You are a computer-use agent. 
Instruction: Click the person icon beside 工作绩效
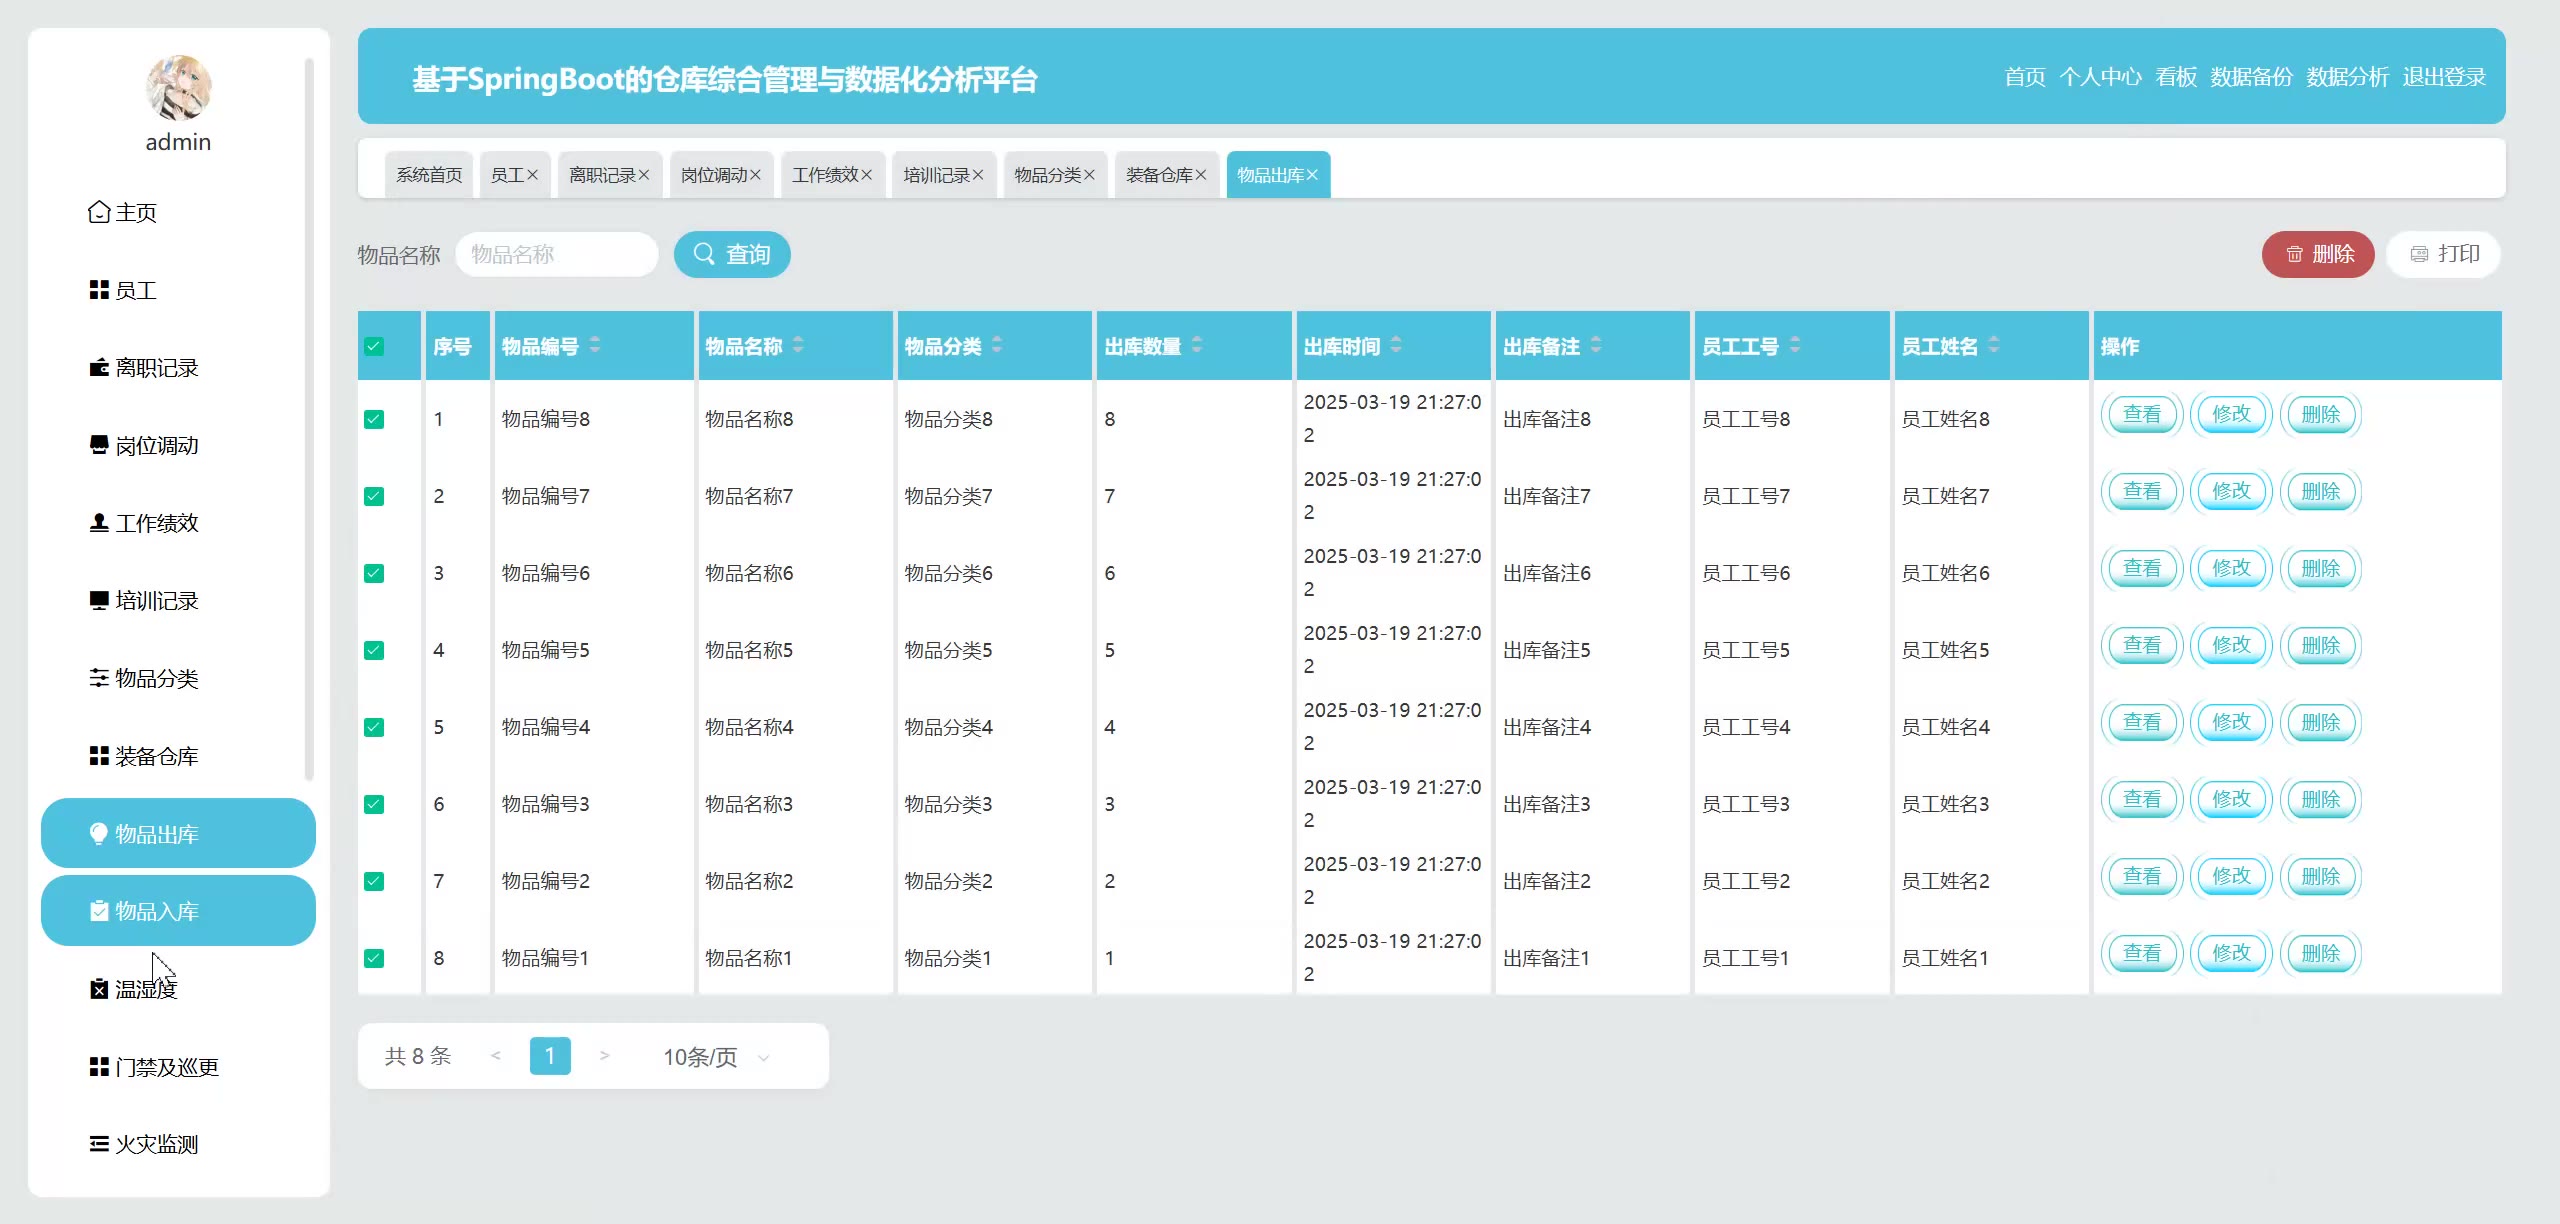tap(98, 523)
